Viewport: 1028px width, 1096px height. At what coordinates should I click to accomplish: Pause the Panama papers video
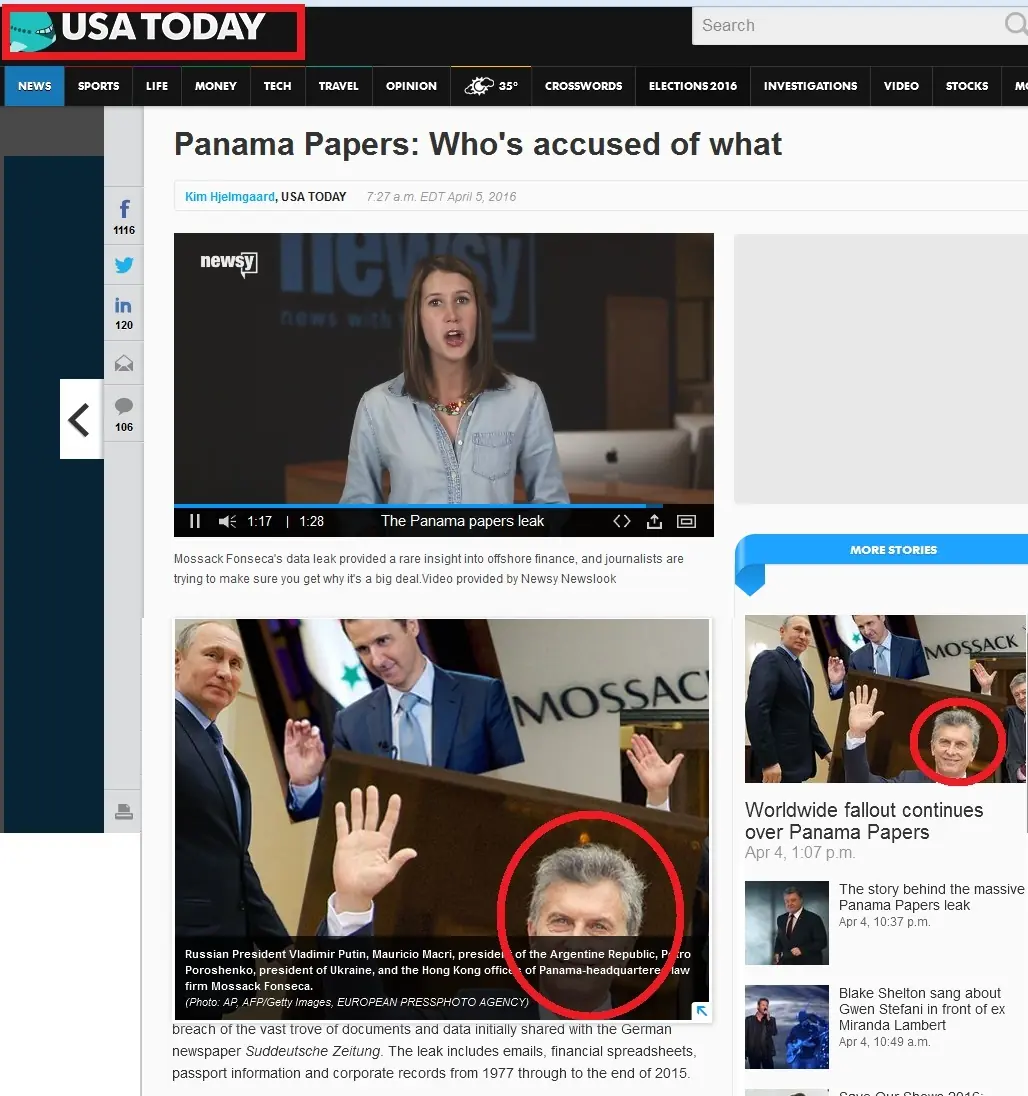tap(195, 521)
